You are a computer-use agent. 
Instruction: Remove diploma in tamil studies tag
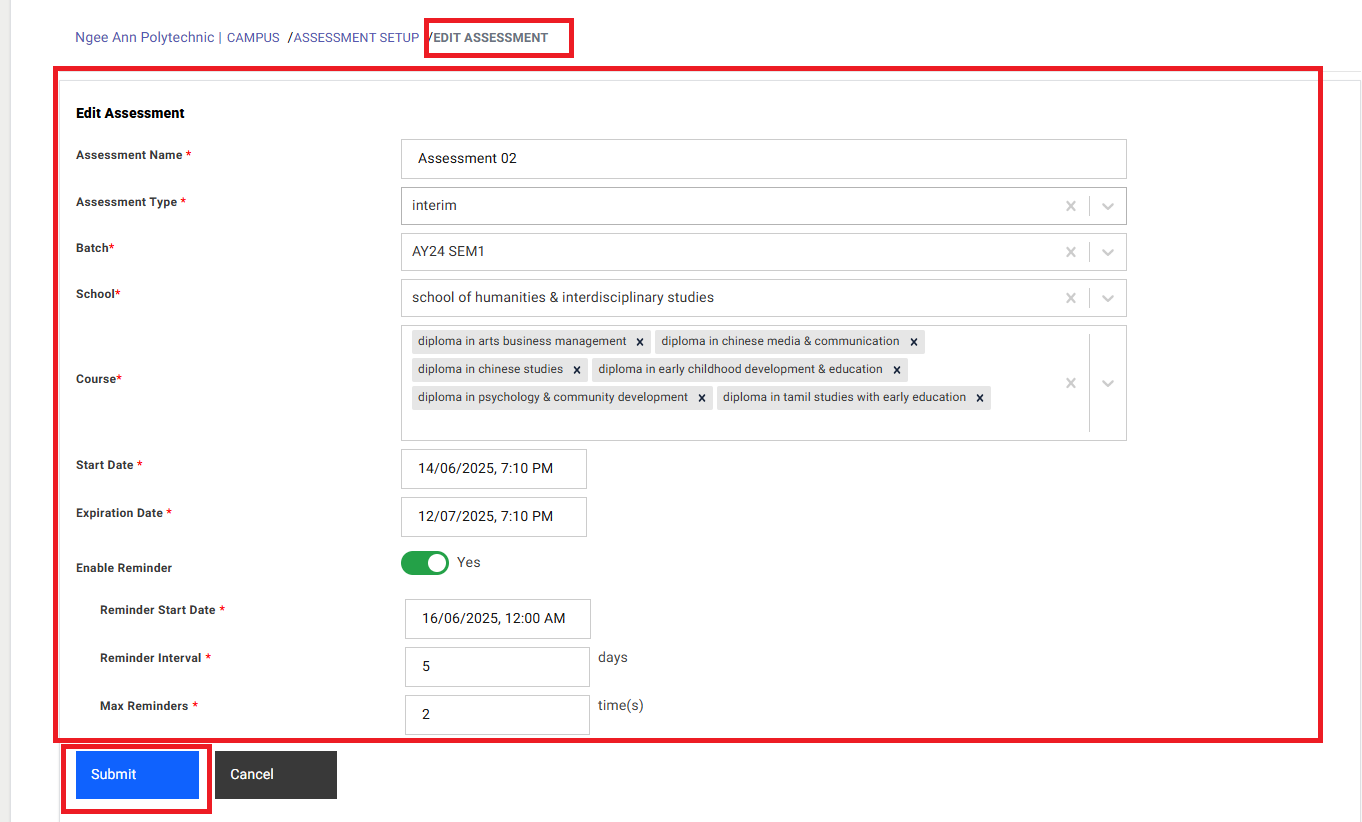[980, 398]
